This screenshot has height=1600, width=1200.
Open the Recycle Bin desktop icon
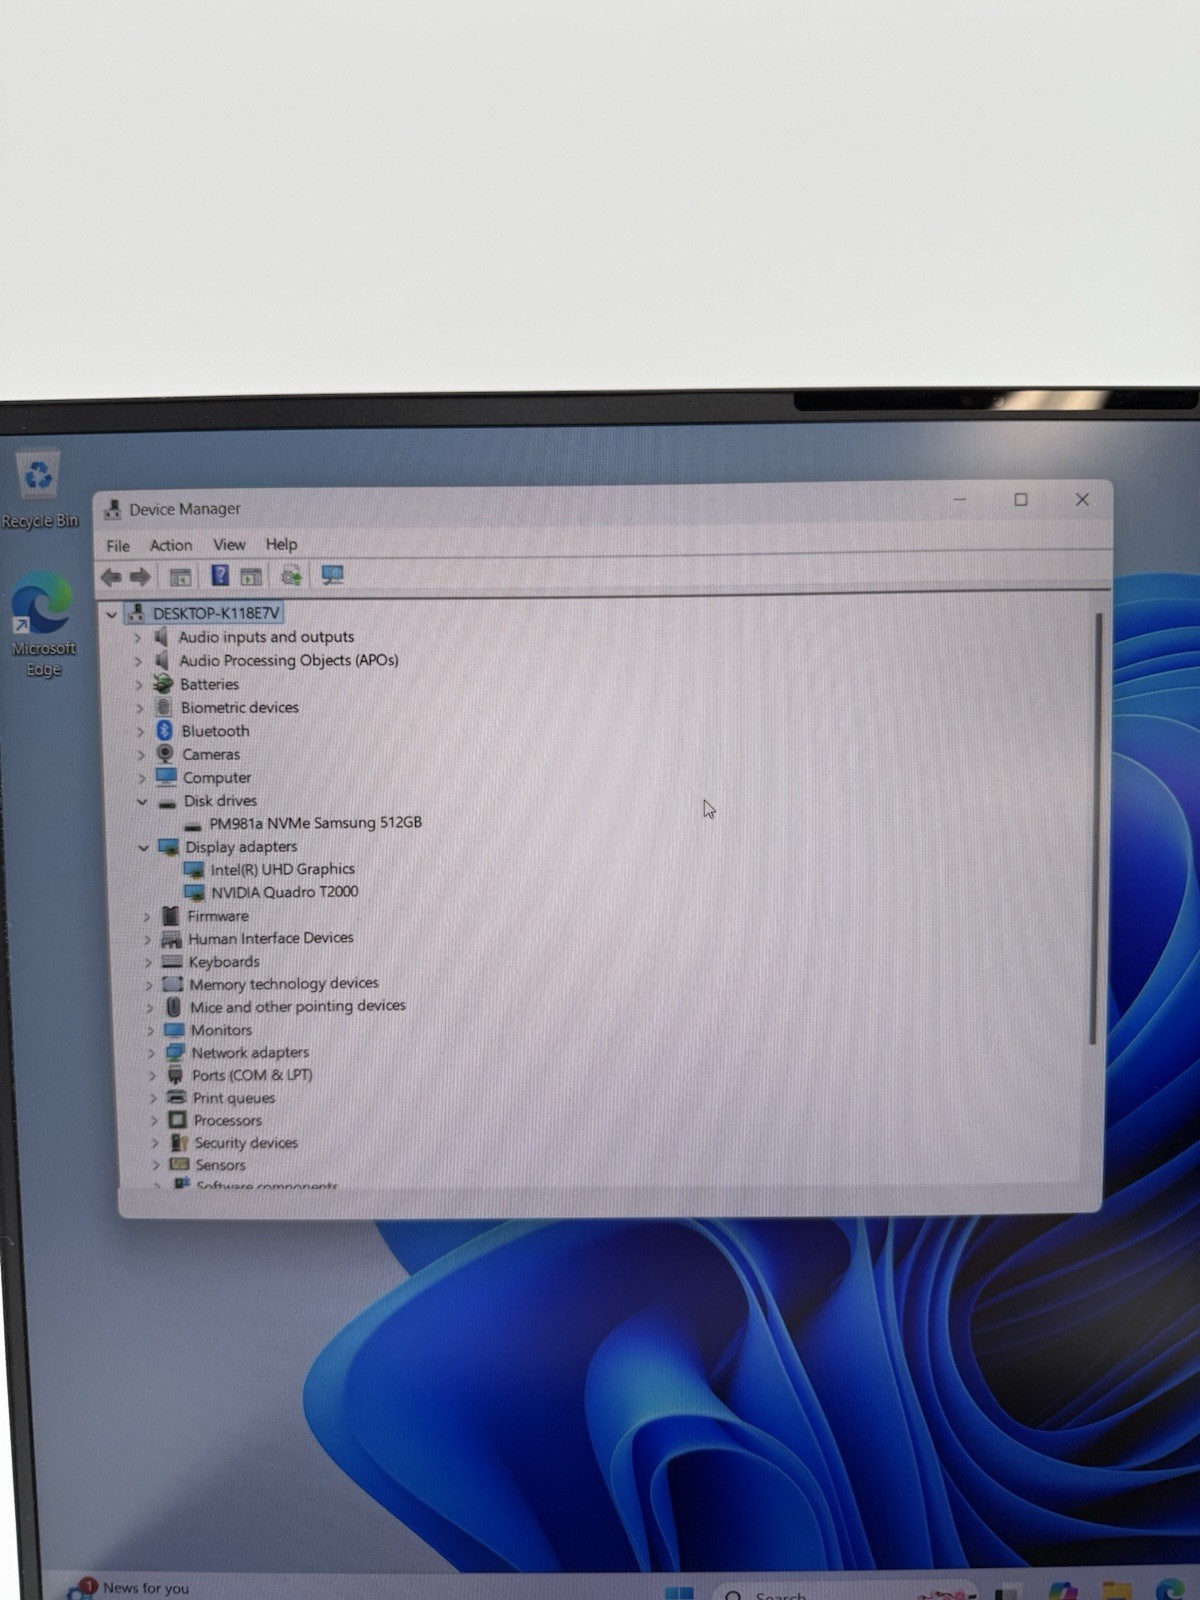(39, 489)
